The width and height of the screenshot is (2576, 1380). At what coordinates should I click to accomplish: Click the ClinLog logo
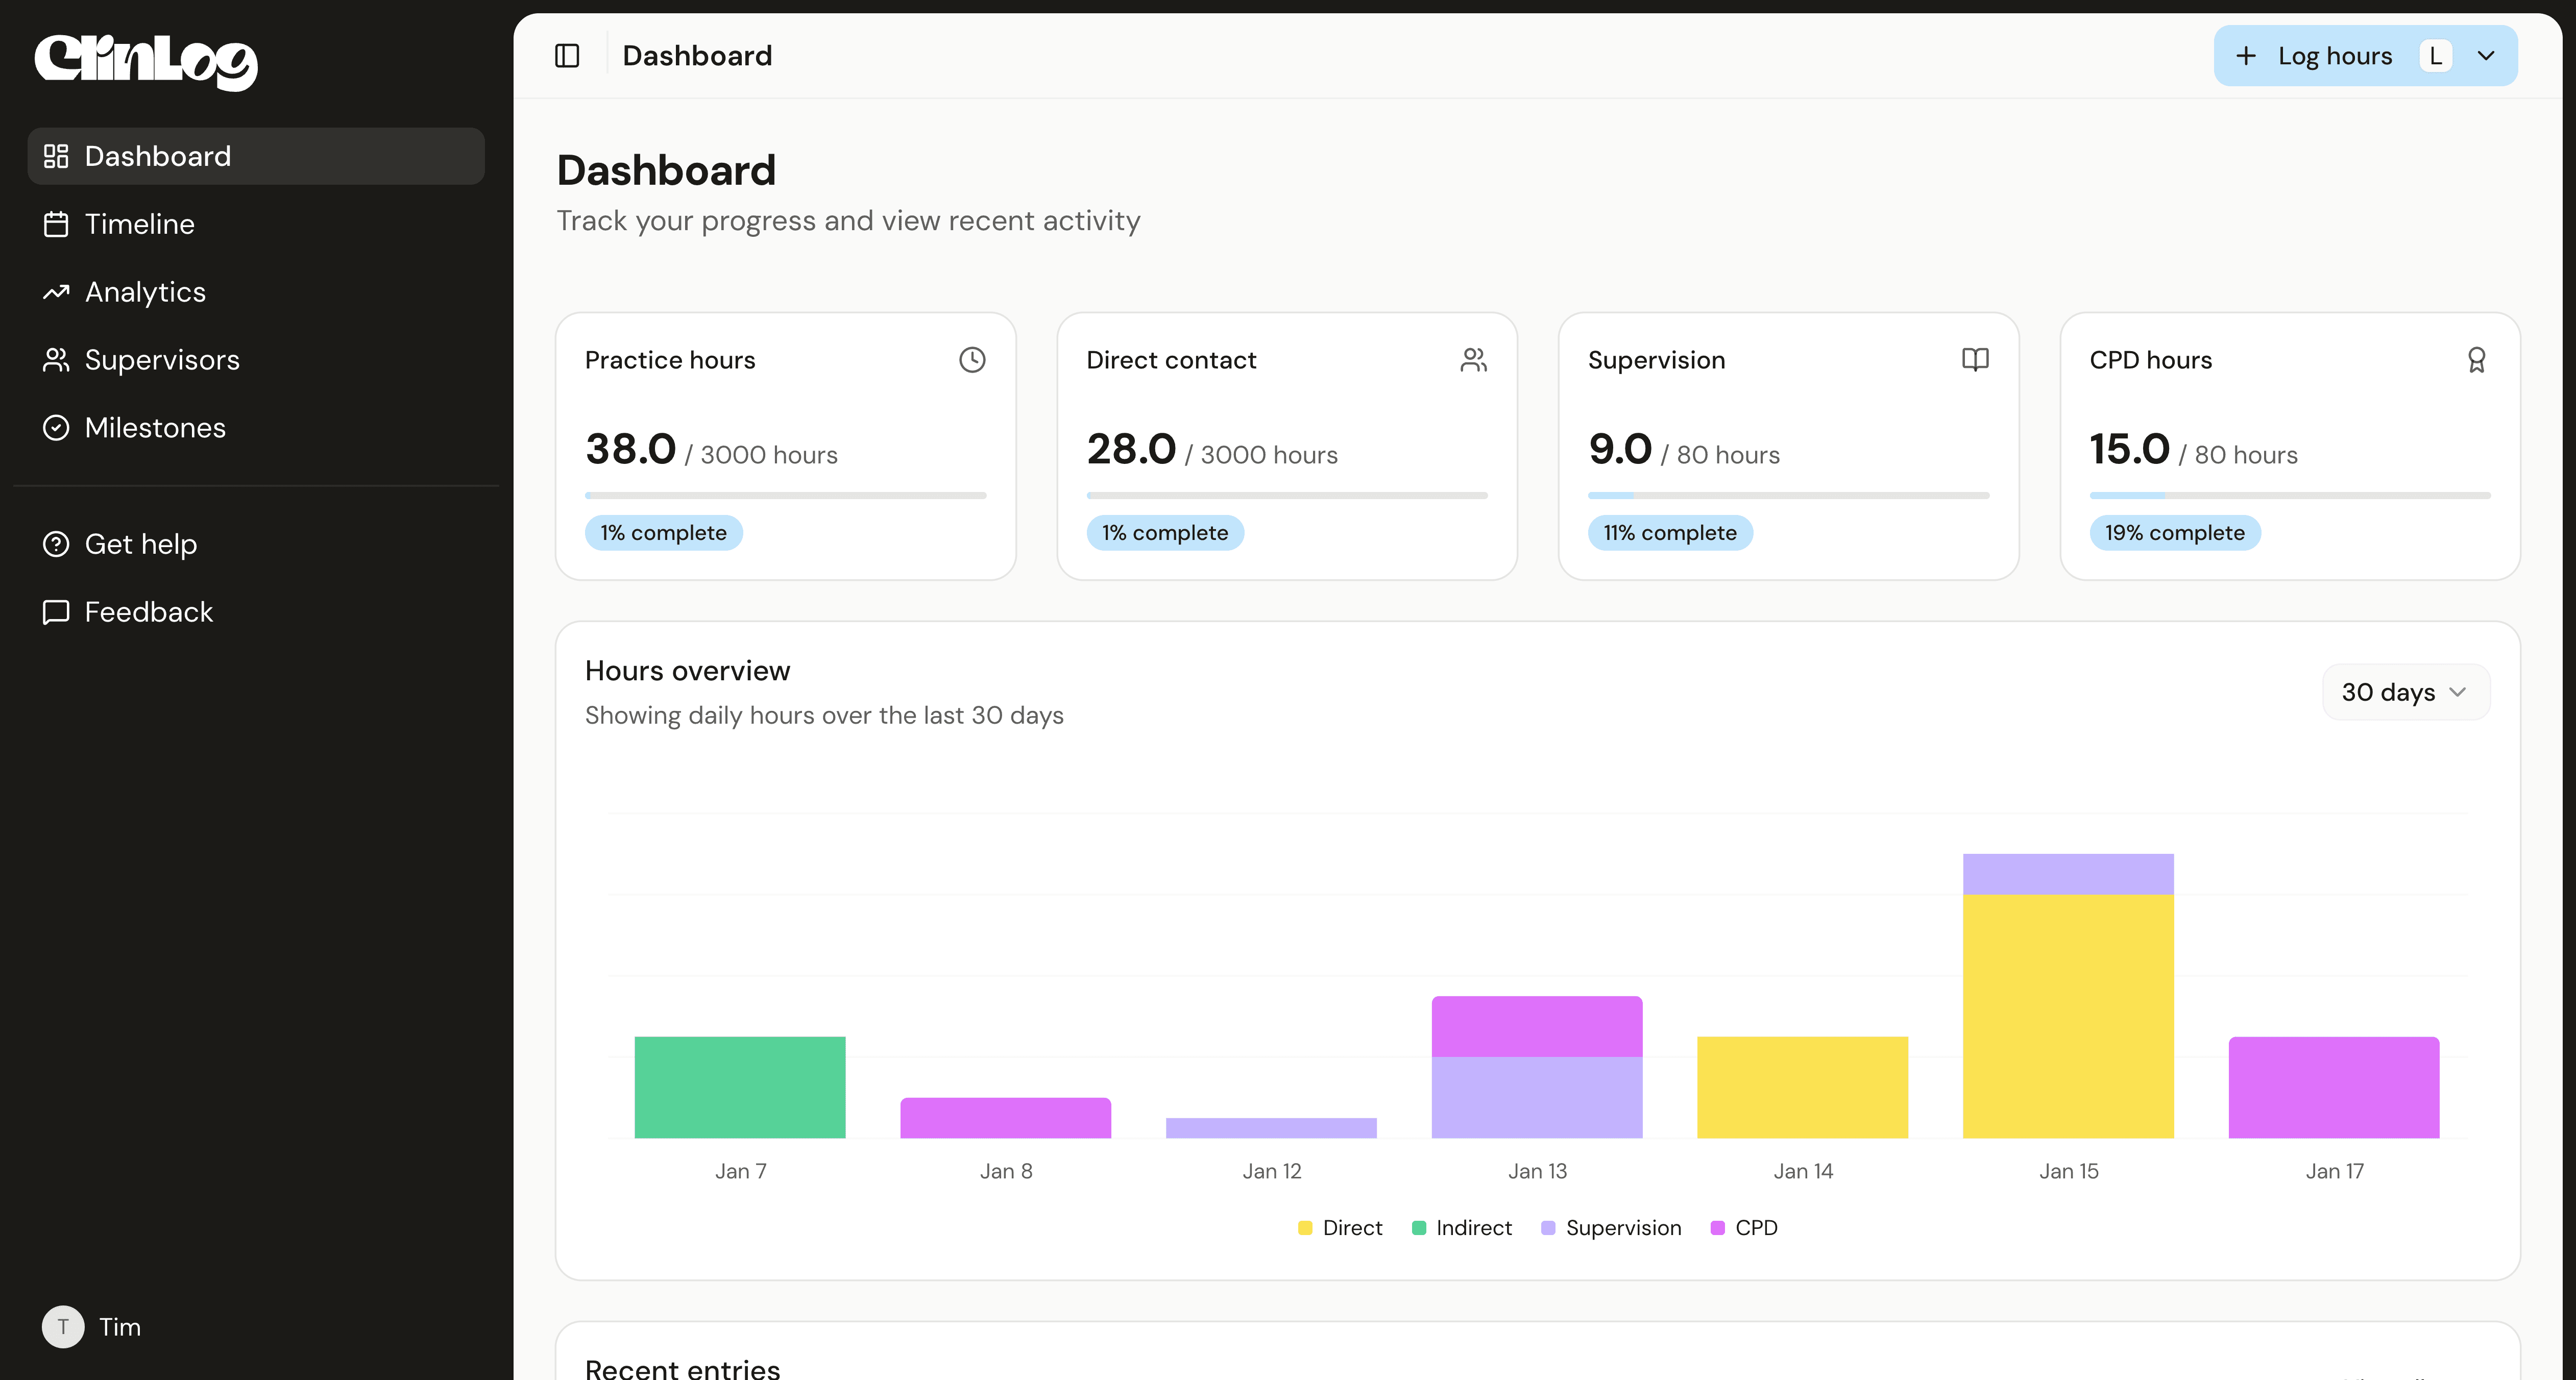146,62
